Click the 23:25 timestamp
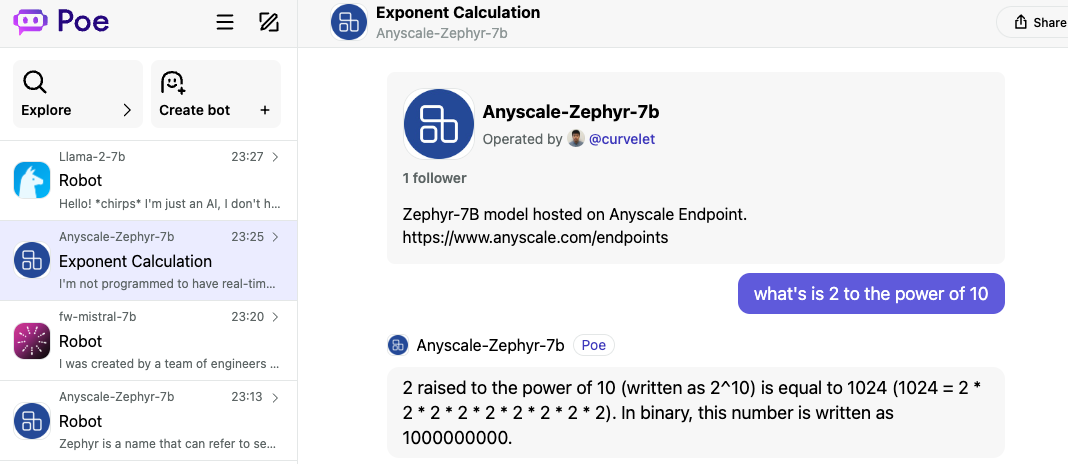 tap(247, 237)
